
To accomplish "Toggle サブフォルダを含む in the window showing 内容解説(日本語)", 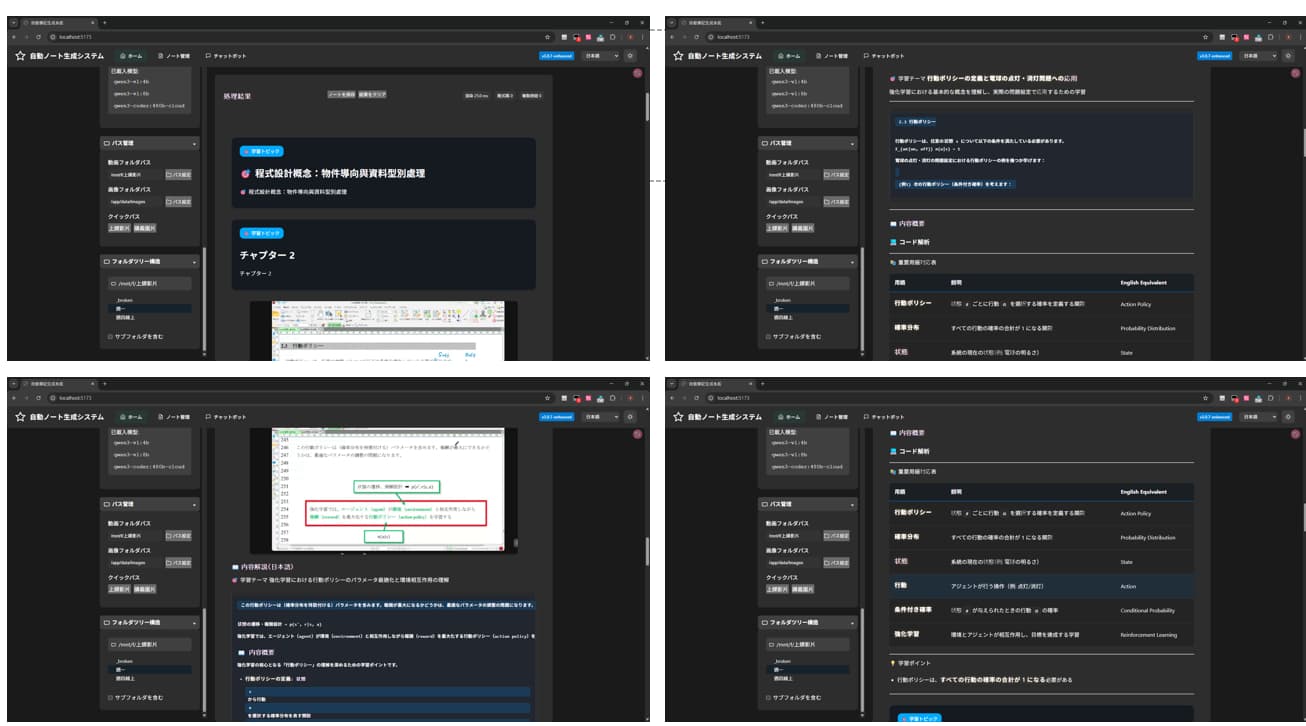I will pyautogui.click(x=110, y=697).
